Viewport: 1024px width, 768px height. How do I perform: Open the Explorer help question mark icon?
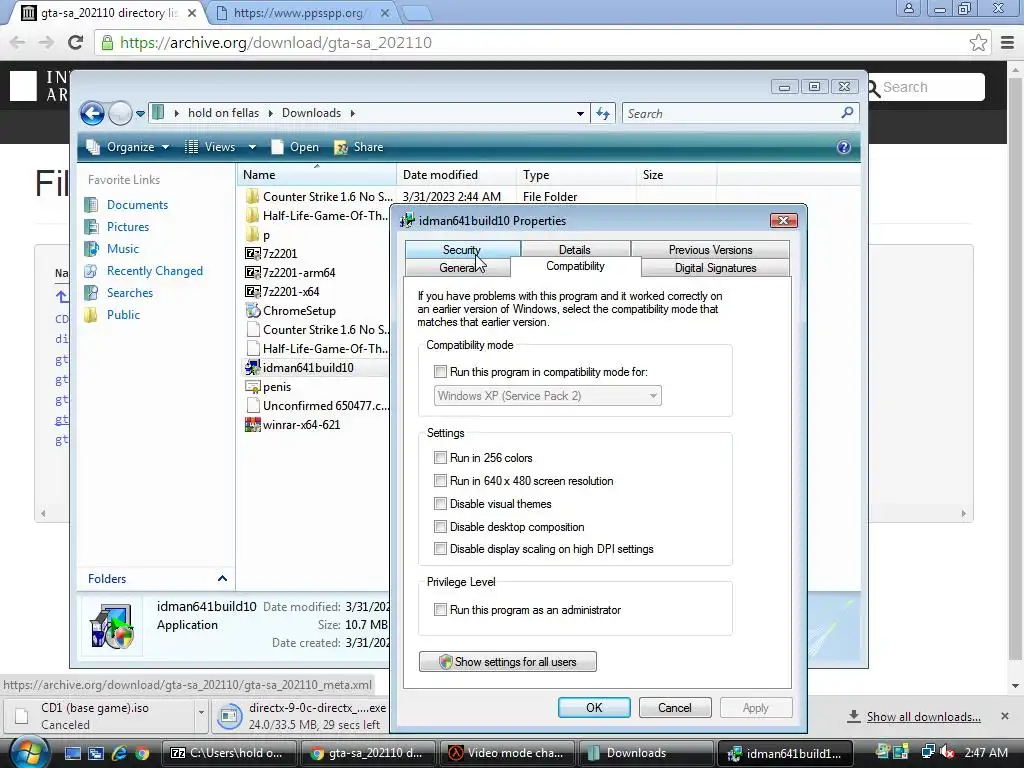point(844,147)
